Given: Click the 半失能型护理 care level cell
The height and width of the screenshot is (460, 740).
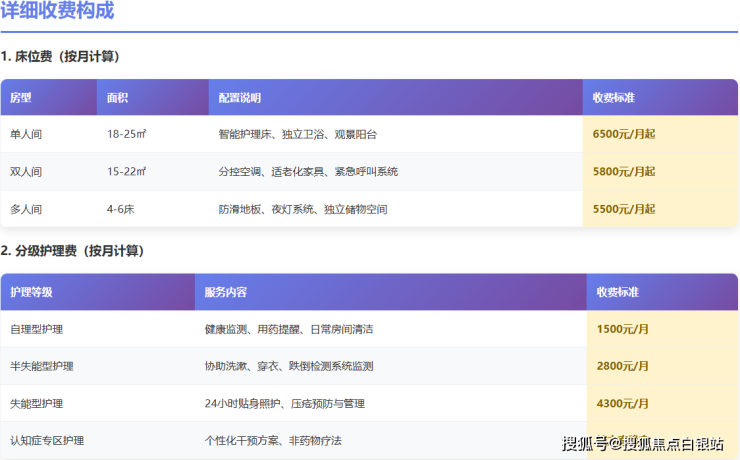Looking at the screenshot, I should coord(41,367).
